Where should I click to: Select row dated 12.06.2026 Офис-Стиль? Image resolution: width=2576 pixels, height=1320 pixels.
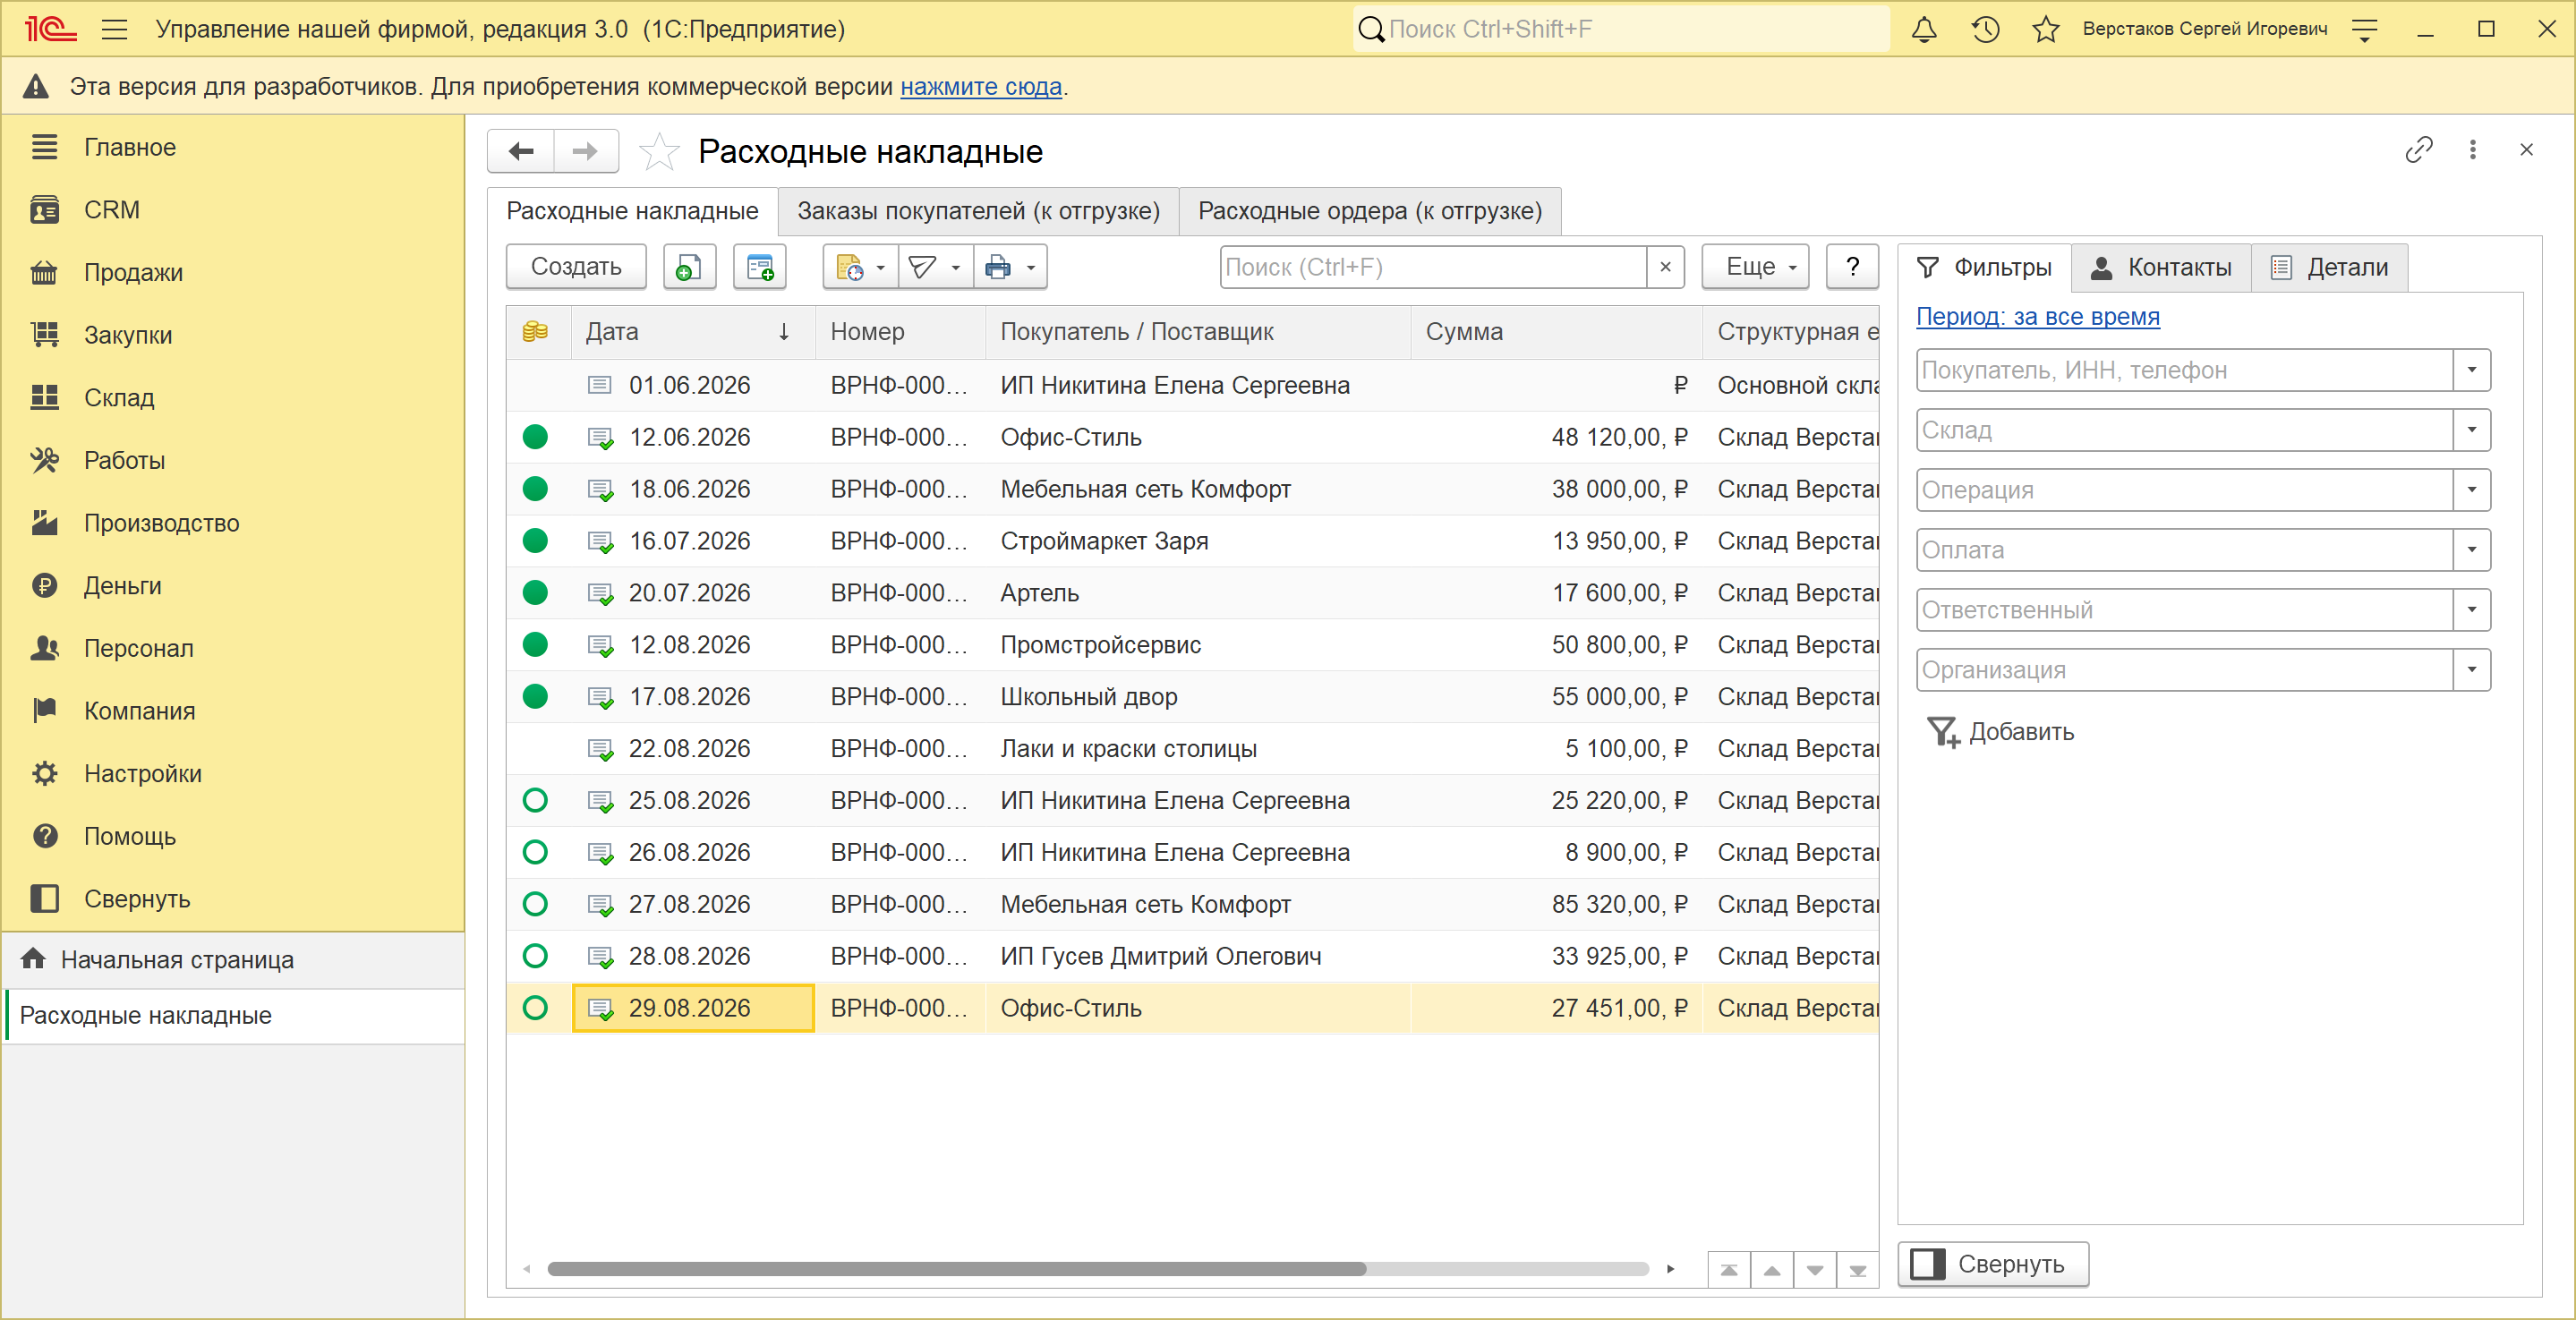(x=1192, y=437)
